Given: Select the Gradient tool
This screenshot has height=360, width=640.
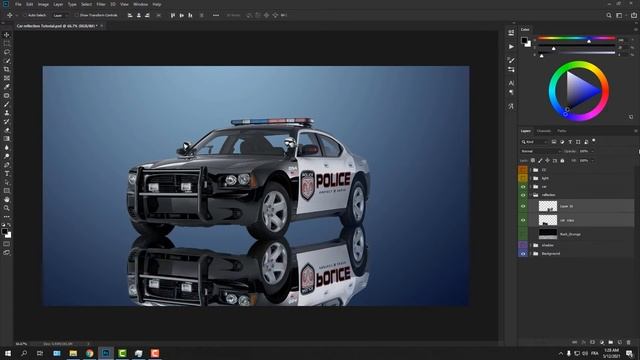Looking at the screenshot, I should tap(7, 138).
